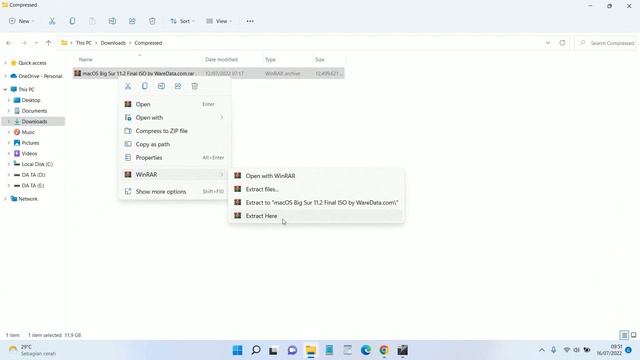Open Pictures in the navigation pane
Viewport: 640px width, 360px height.
tap(30, 143)
